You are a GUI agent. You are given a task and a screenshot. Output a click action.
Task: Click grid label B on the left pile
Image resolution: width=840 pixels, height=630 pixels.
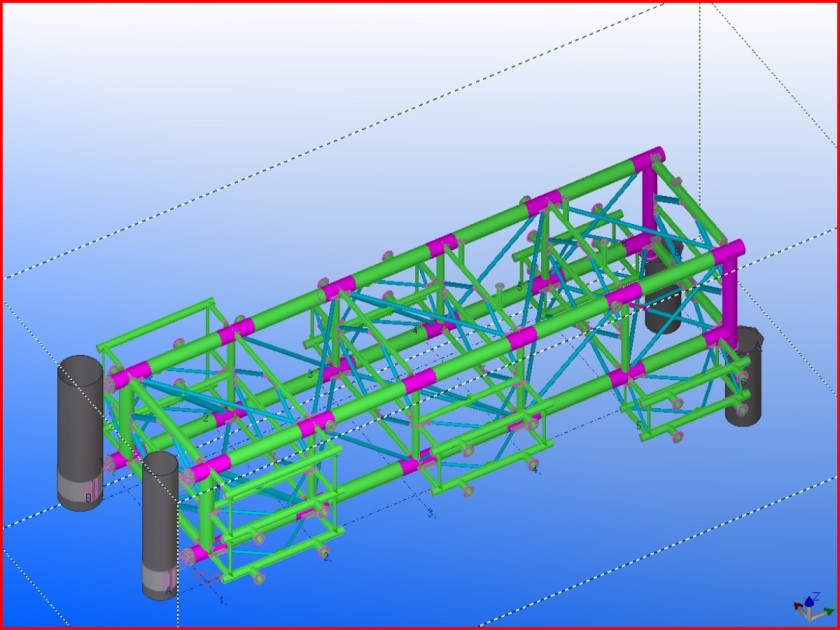coord(88,497)
